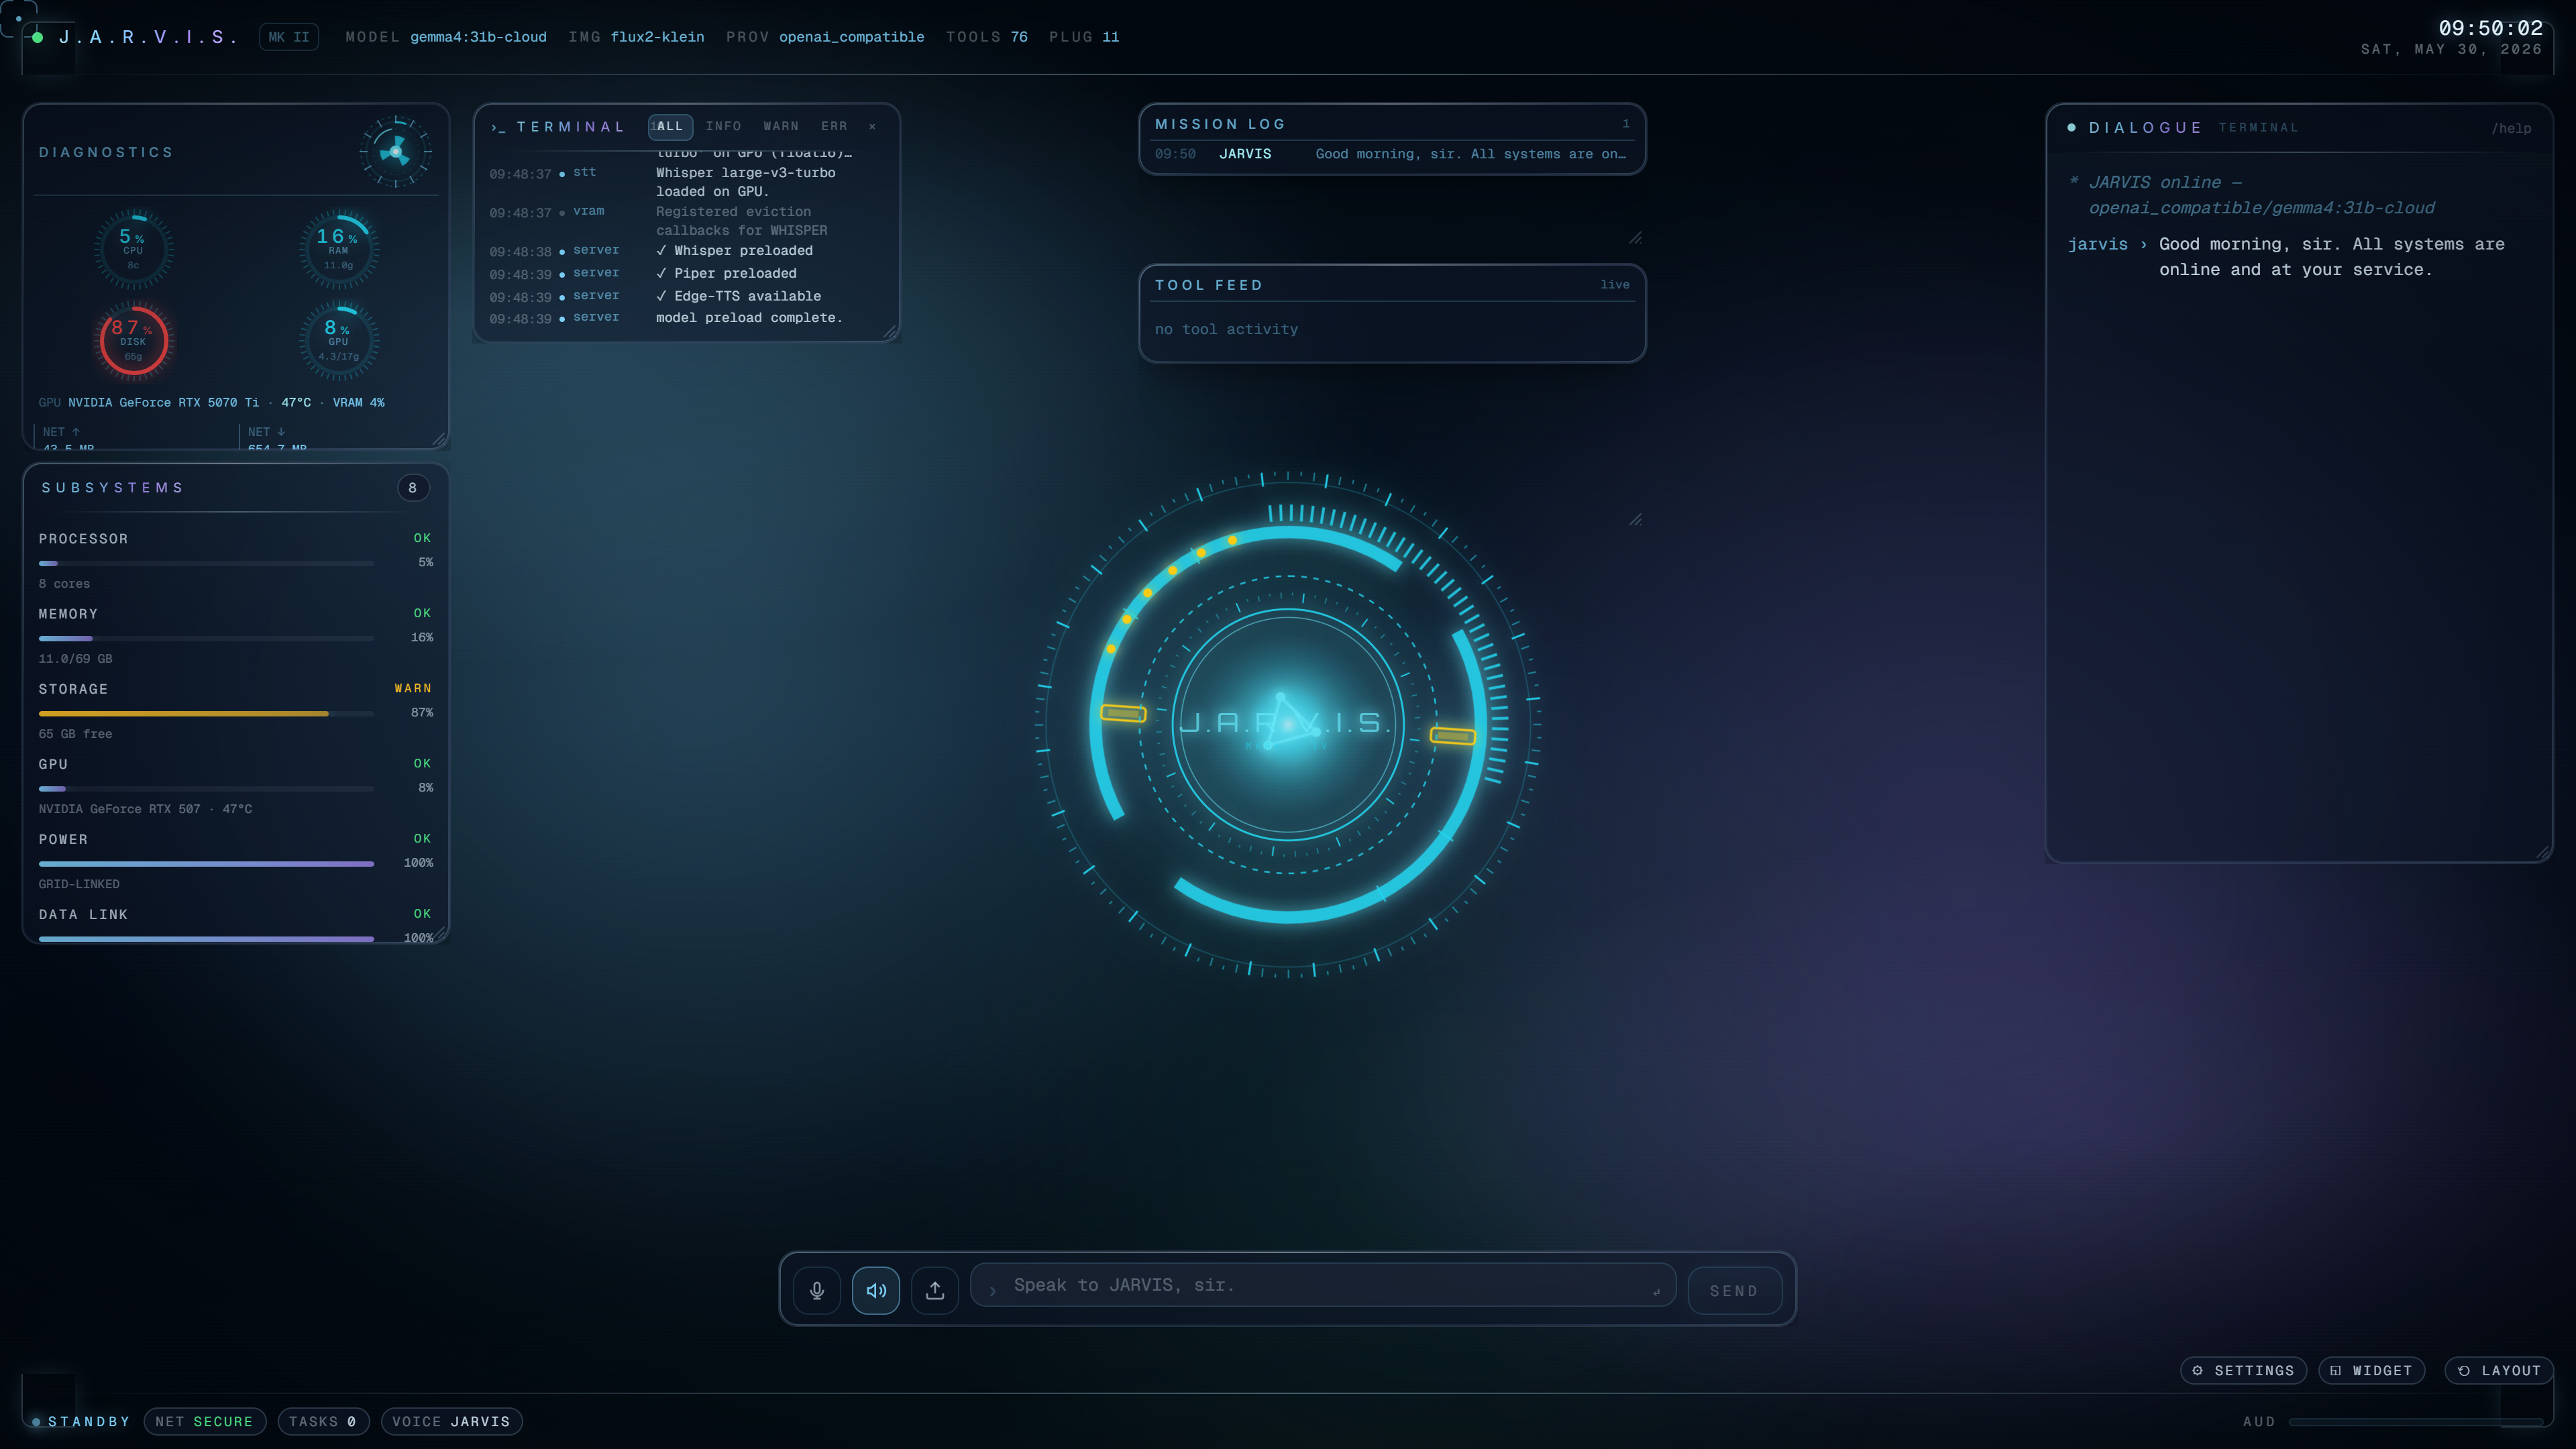Switch Dialogue to the TERMINAL tab
2576x1449 pixels.
pyautogui.click(x=2258, y=128)
